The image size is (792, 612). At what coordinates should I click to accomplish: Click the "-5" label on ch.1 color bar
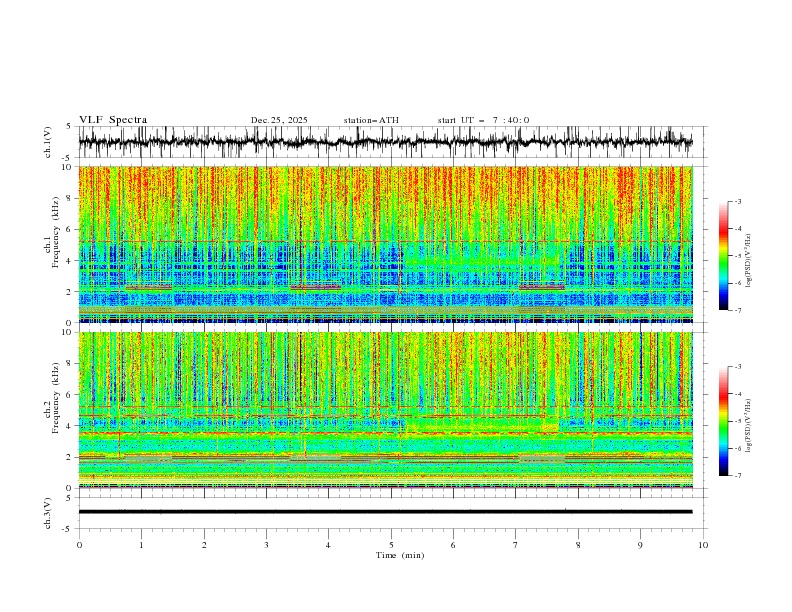737,256
